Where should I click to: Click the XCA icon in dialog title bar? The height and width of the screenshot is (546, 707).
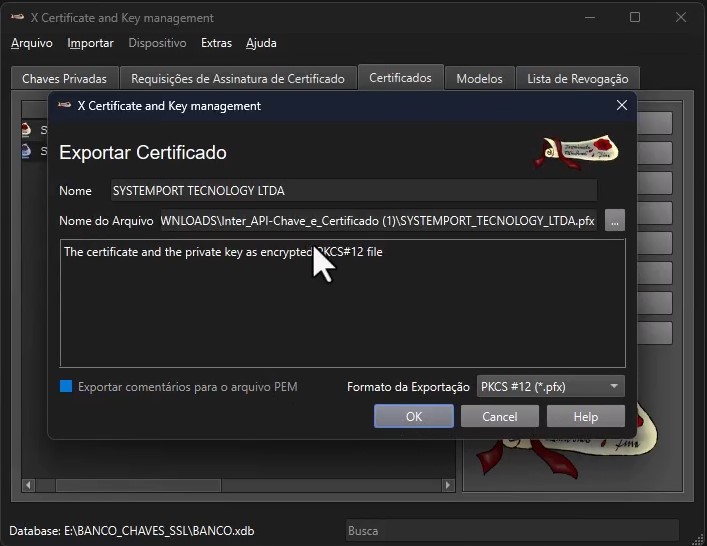tap(64, 106)
